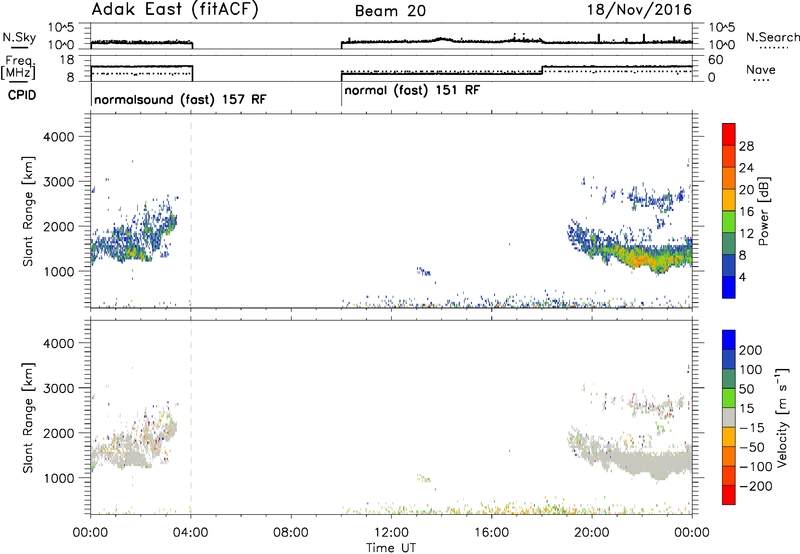Click the '20:00' time axis tick label
800x554 pixels.
point(592,533)
